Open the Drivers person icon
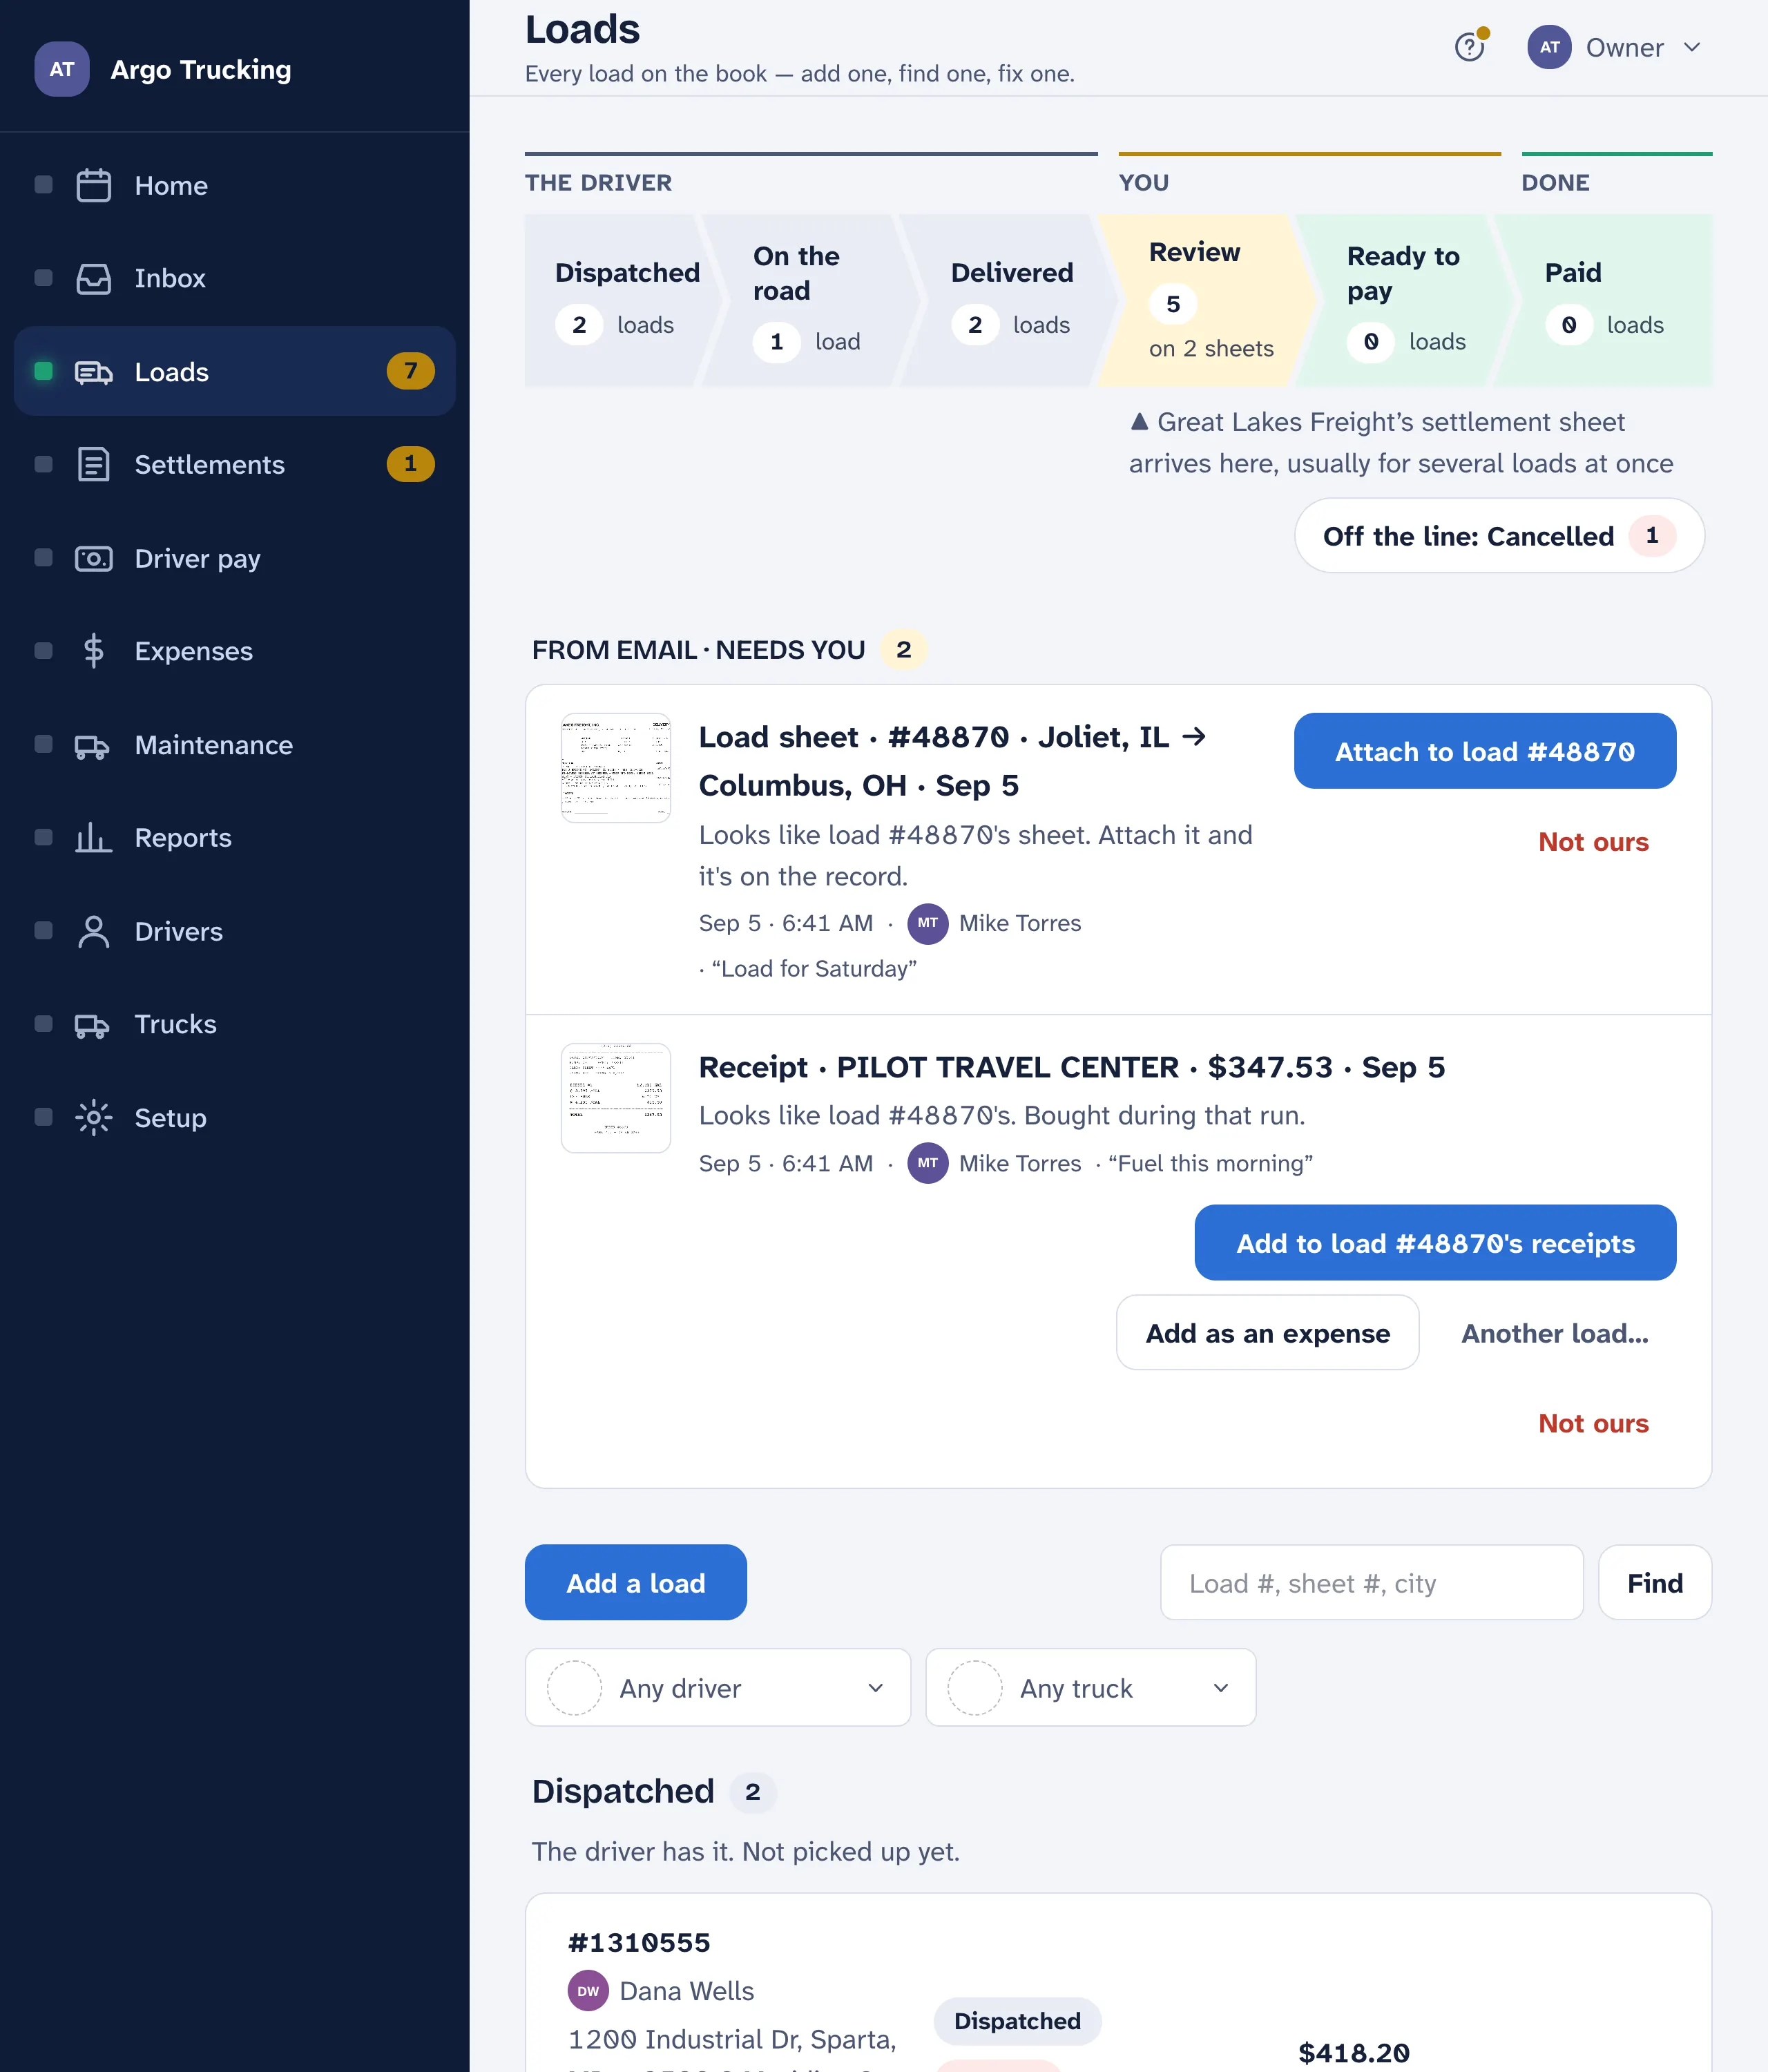This screenshot has height=2072, width=1768. click(x=94, y=931)
